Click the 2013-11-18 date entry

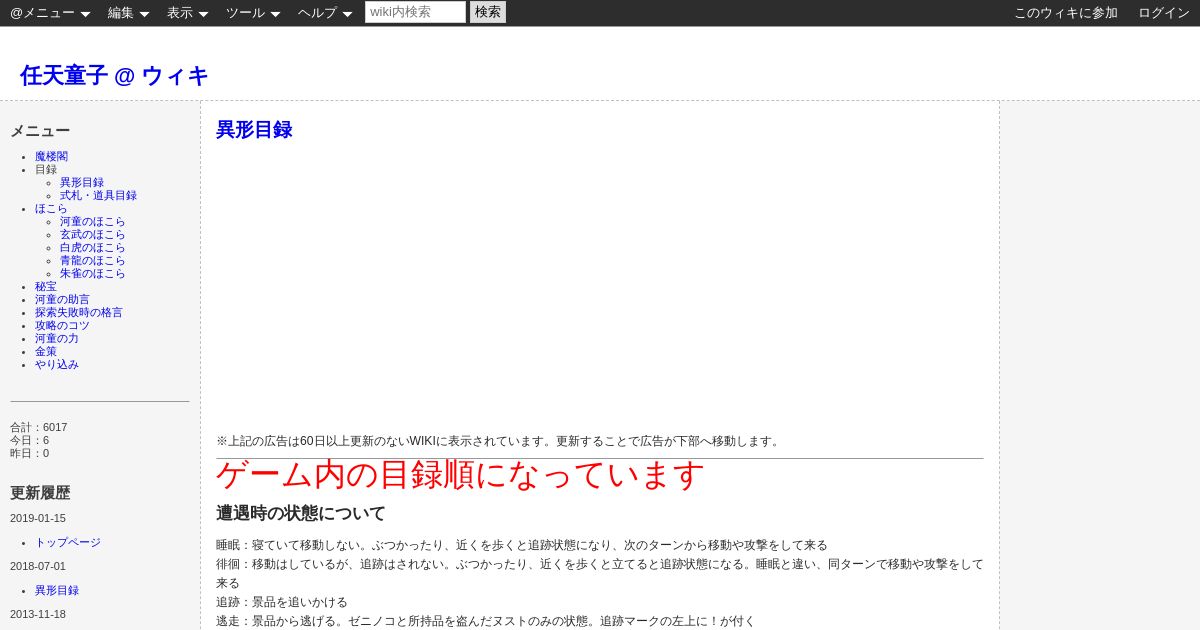(38, 614)
